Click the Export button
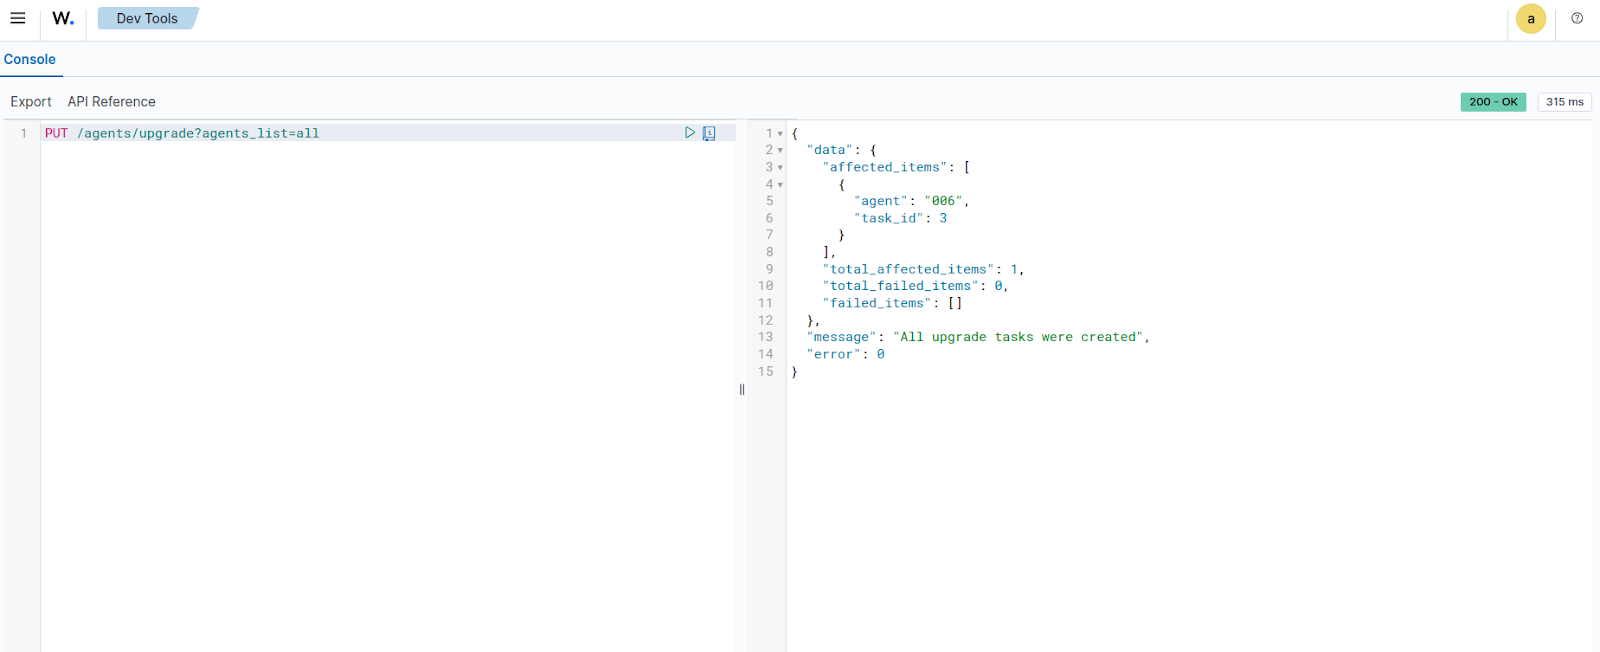The width and height of the screenshot is (1600, 652). (31, 102)
